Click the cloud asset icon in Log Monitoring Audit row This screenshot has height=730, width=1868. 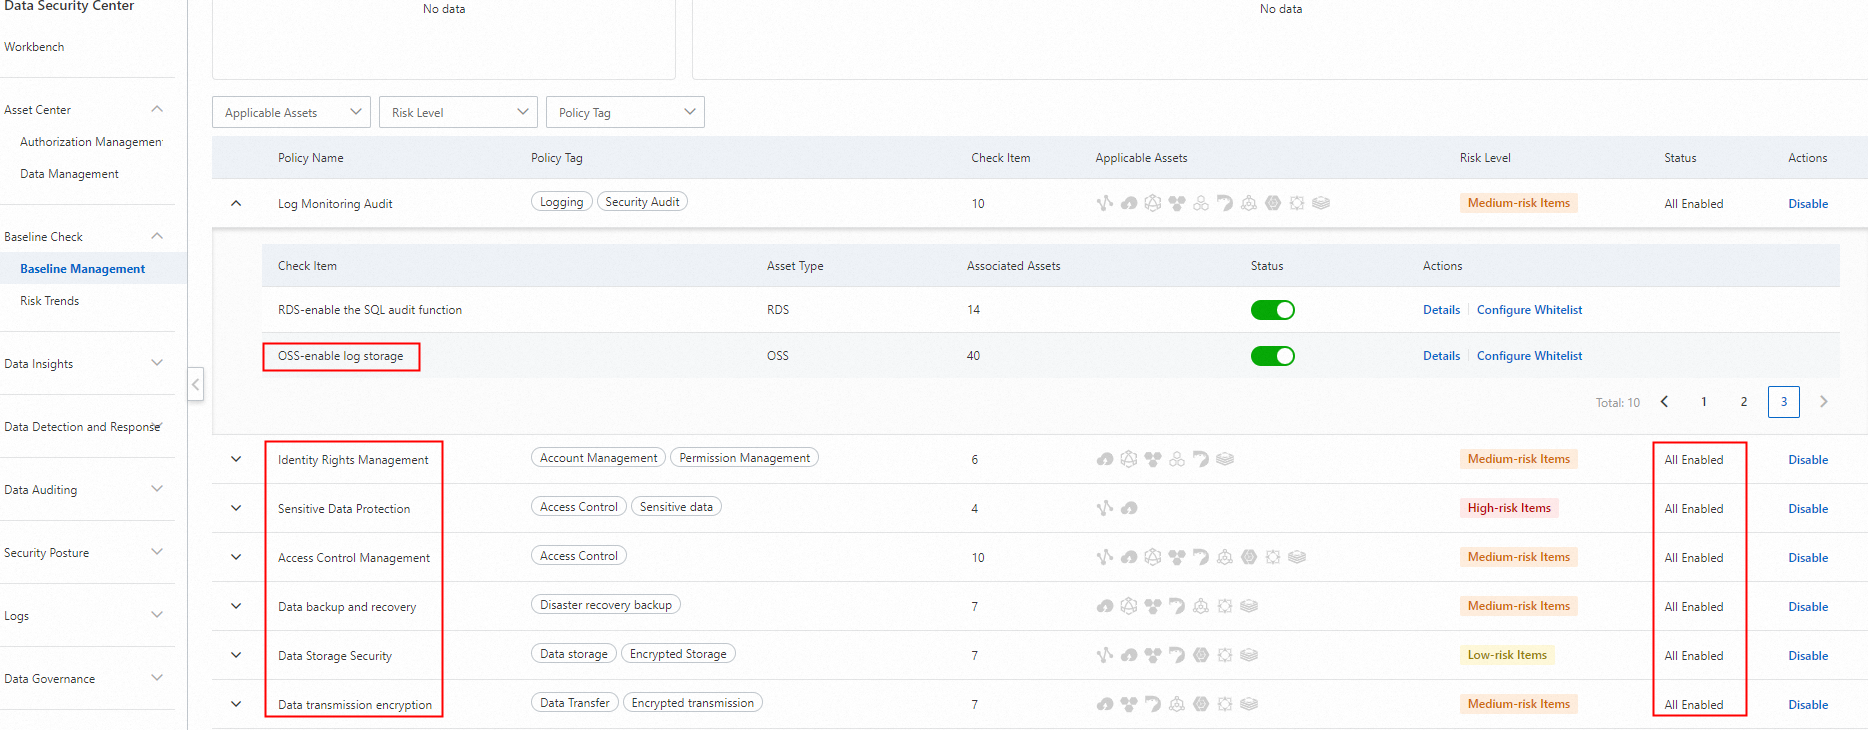[x=1129, y=203]
